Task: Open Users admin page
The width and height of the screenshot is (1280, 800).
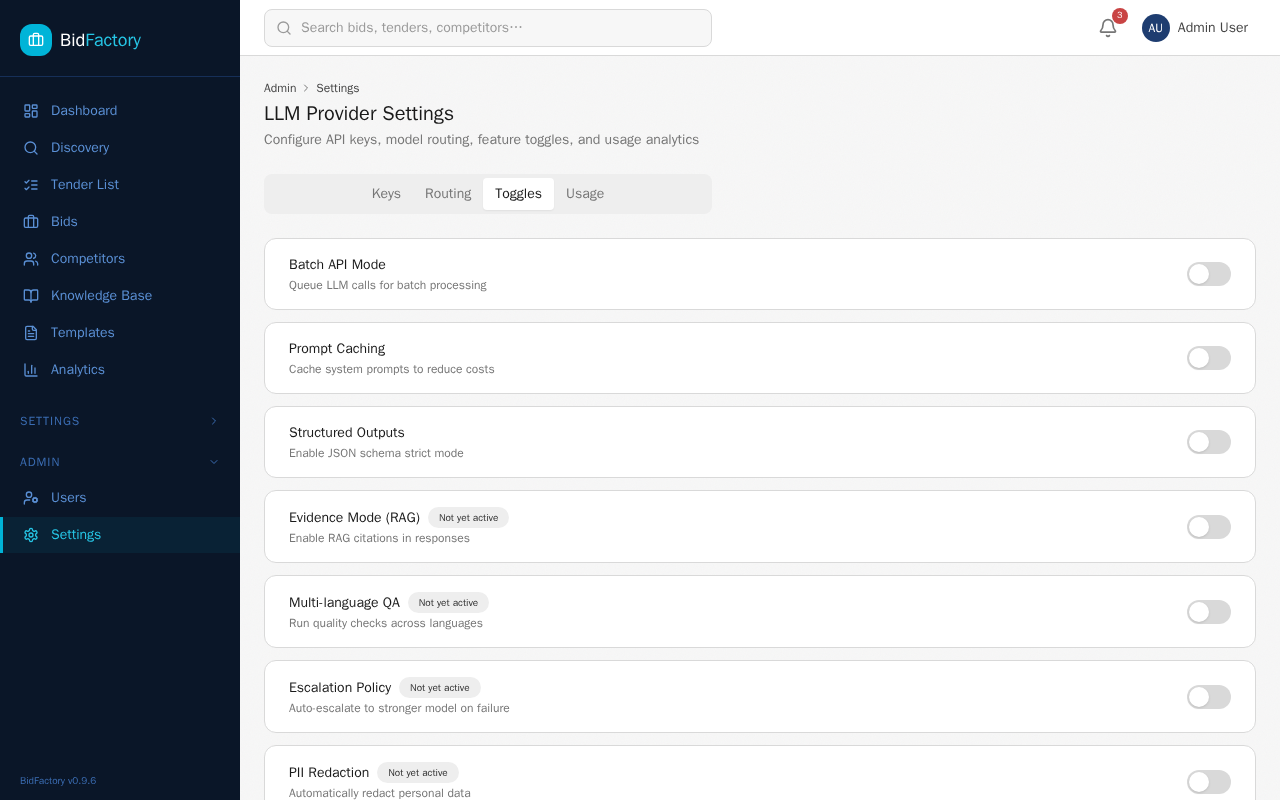Action: 120,498
